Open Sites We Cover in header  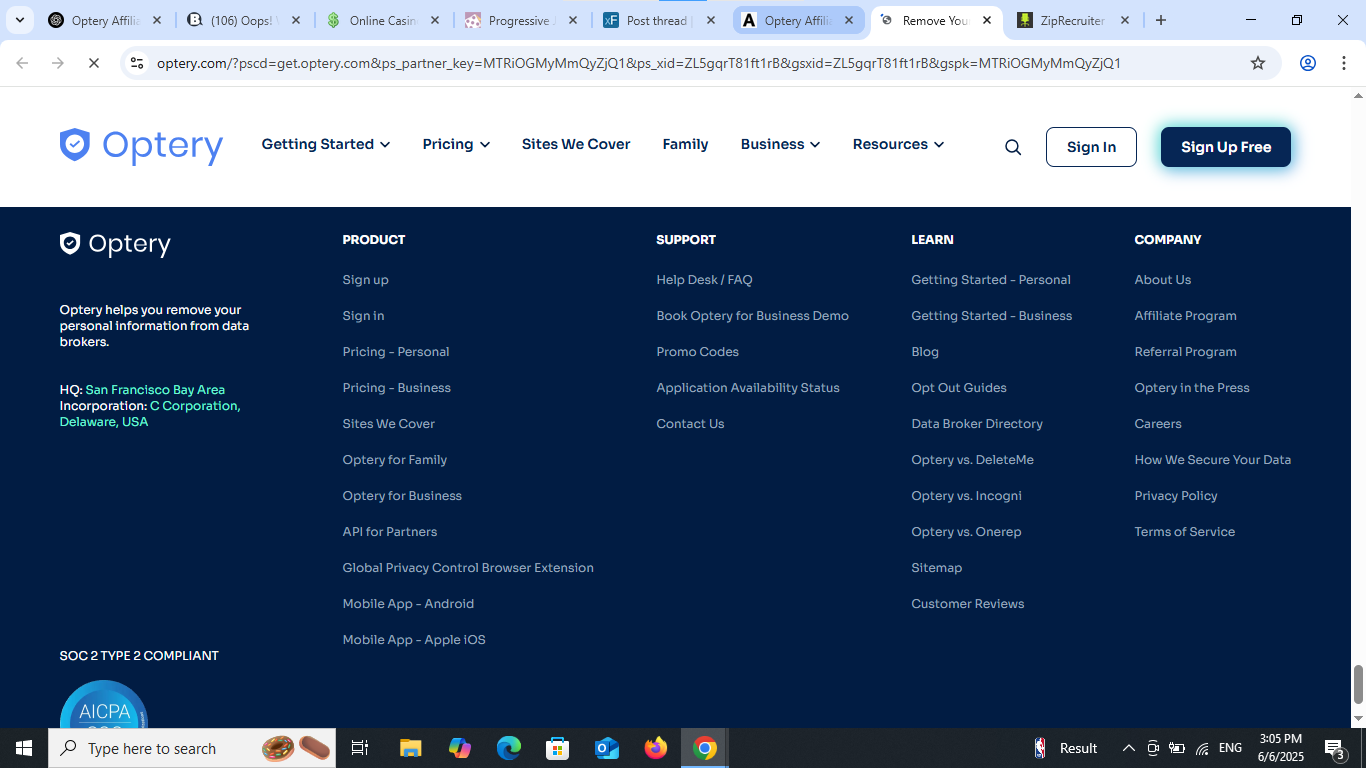click(x=576, y=144)
